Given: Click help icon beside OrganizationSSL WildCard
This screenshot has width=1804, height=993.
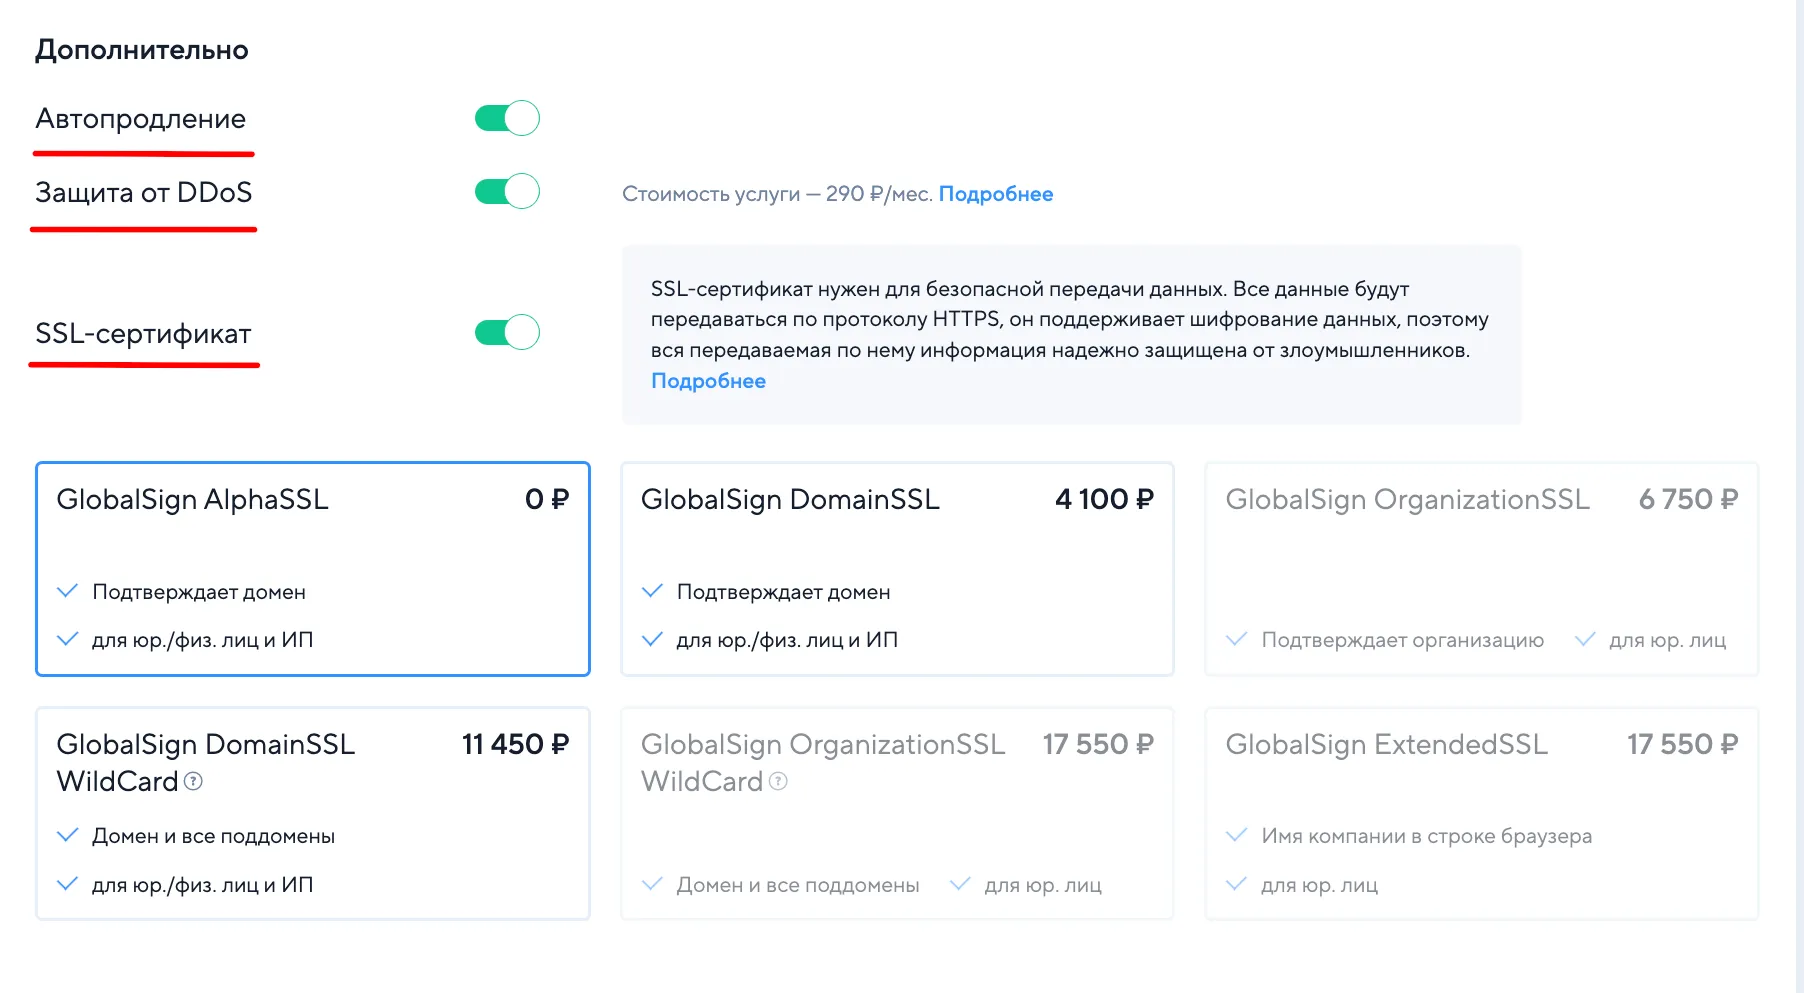Looking at the screenshot, I should (778, 782).
